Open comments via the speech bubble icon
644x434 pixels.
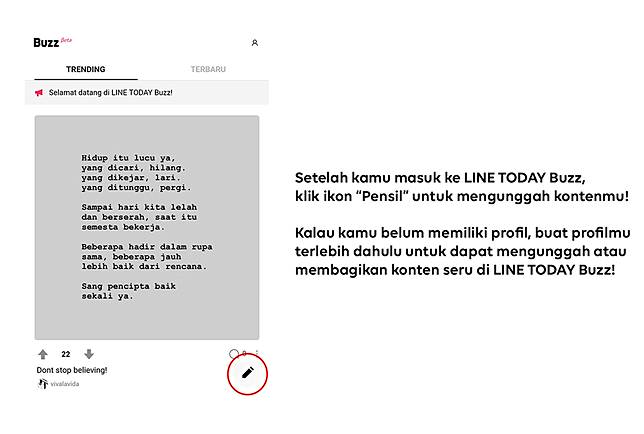point(234,354)
